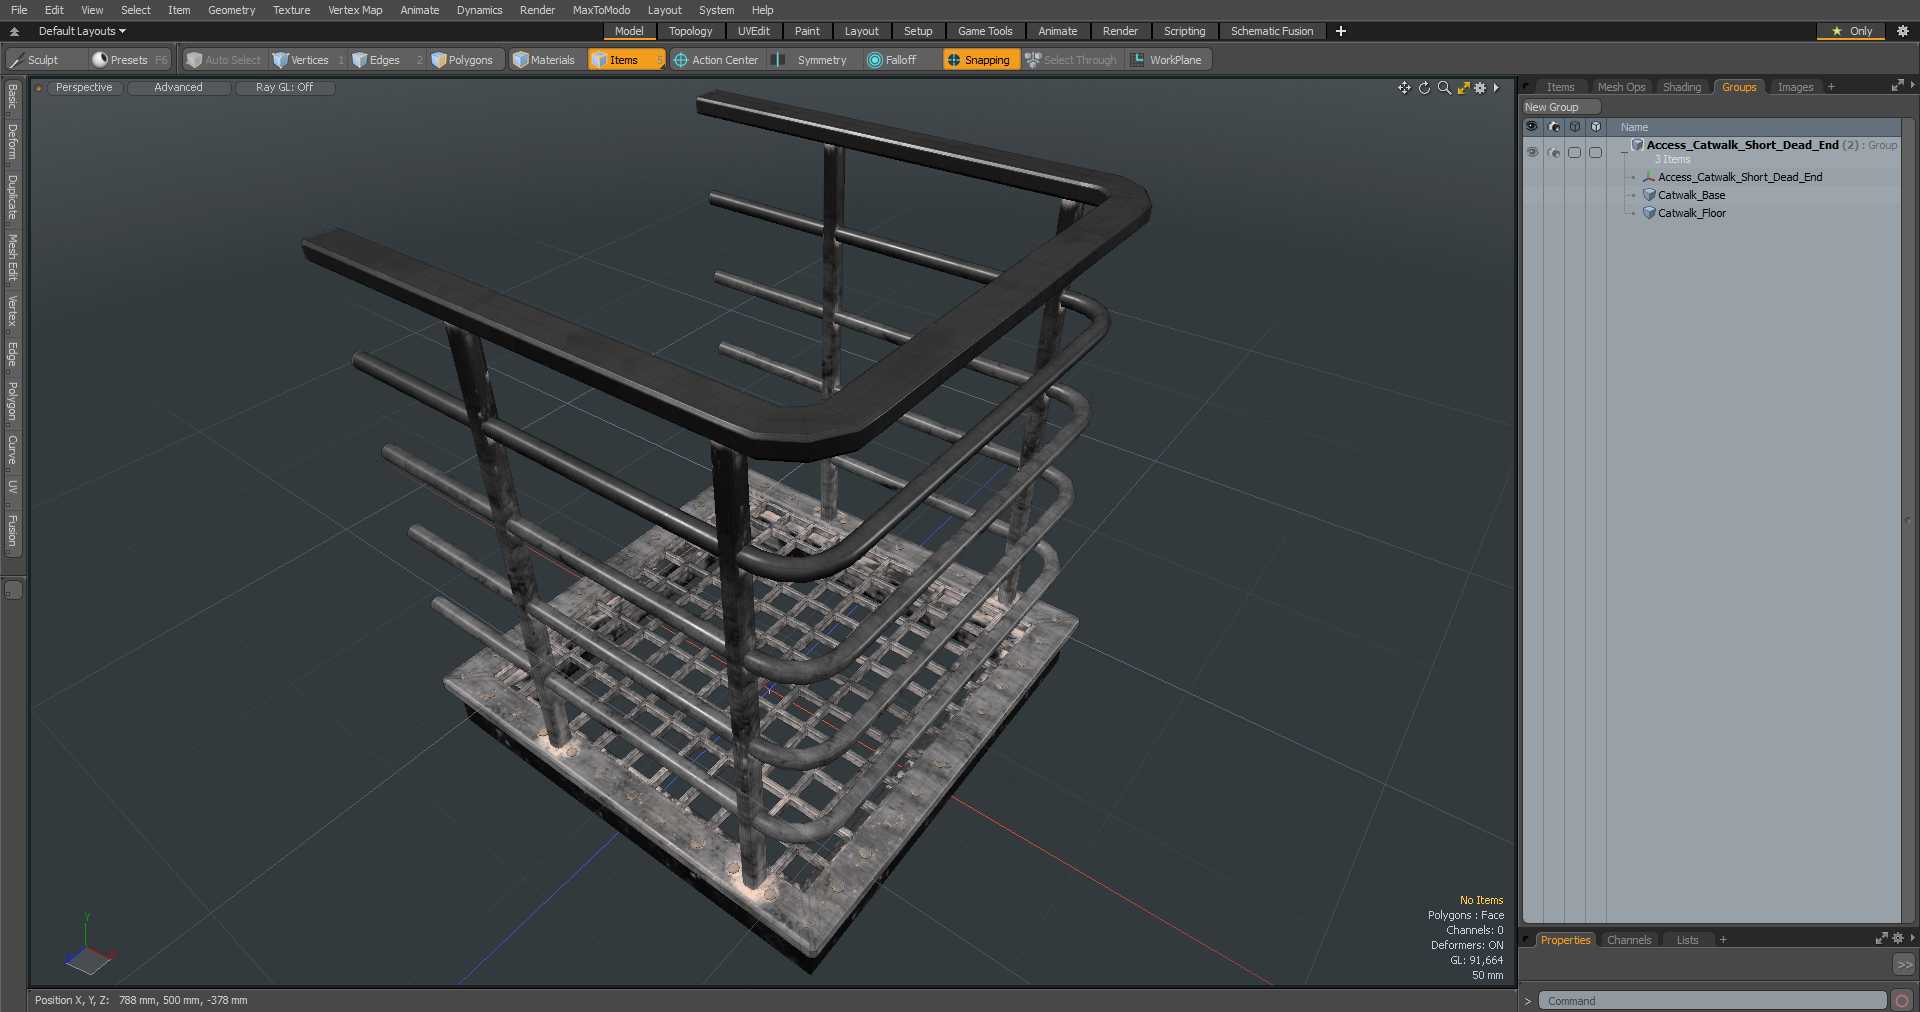
Task: Click the wireframe cube column header
Action: point(1574,127)
